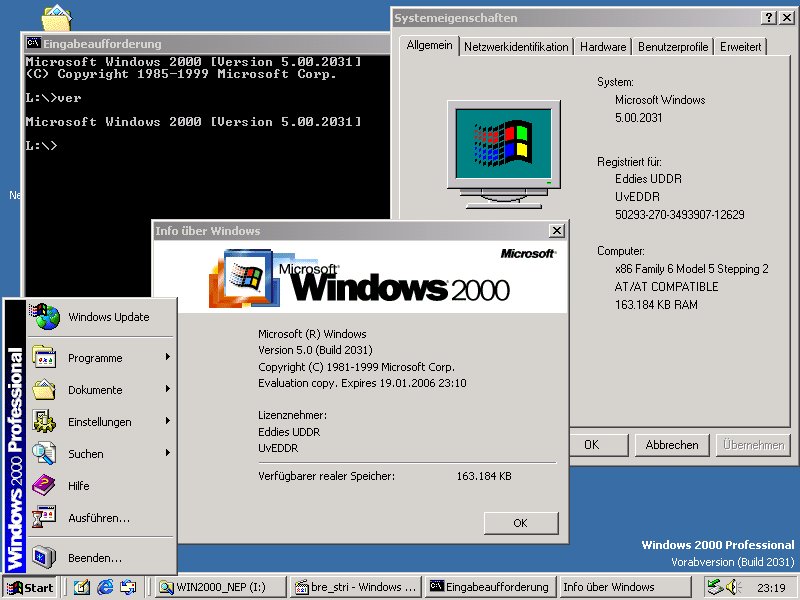Select the Benutzerprofile tab
The height and width of the screenshot is (600, 800).
673,47
